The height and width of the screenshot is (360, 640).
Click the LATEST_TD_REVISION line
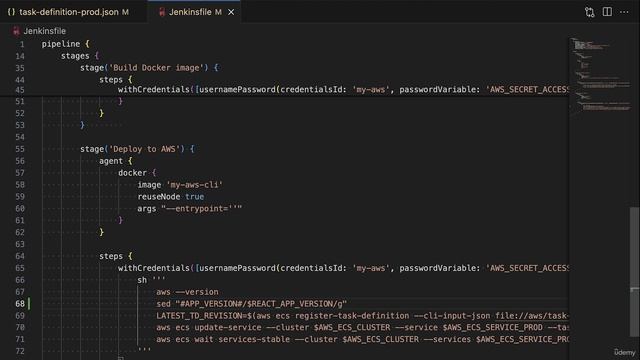point(362,316)
